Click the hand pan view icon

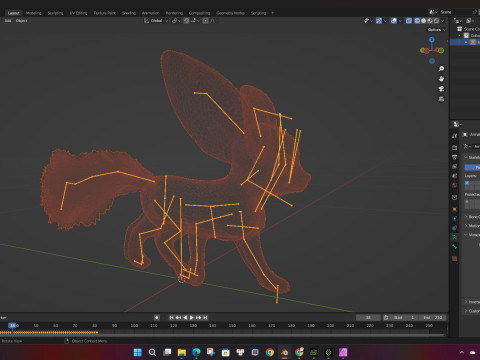(441, 79)
